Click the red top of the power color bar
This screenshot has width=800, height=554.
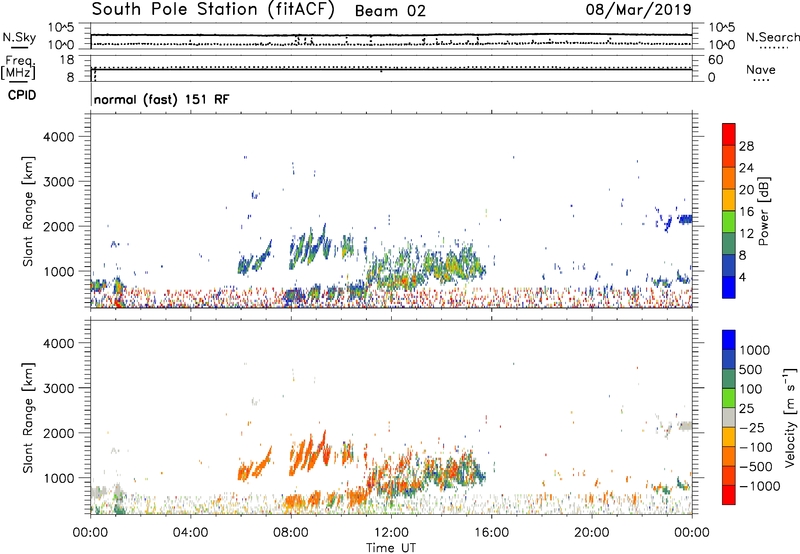(x=729, y=134)
